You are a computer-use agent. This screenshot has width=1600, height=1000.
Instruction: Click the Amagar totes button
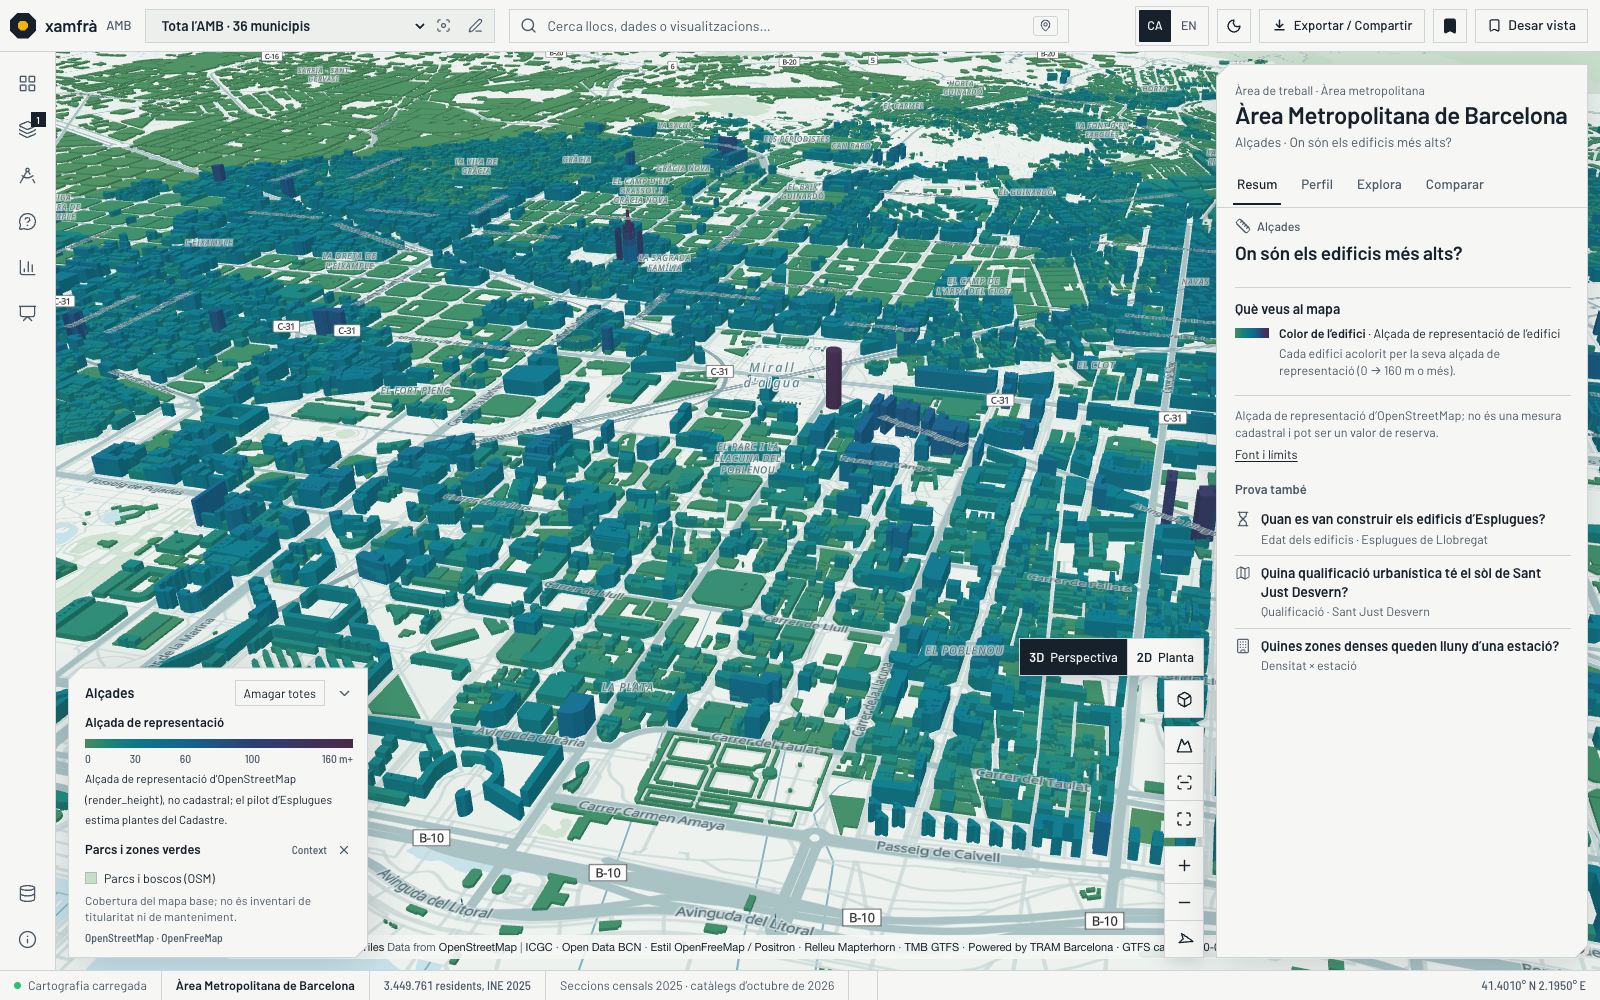point(279,693)
